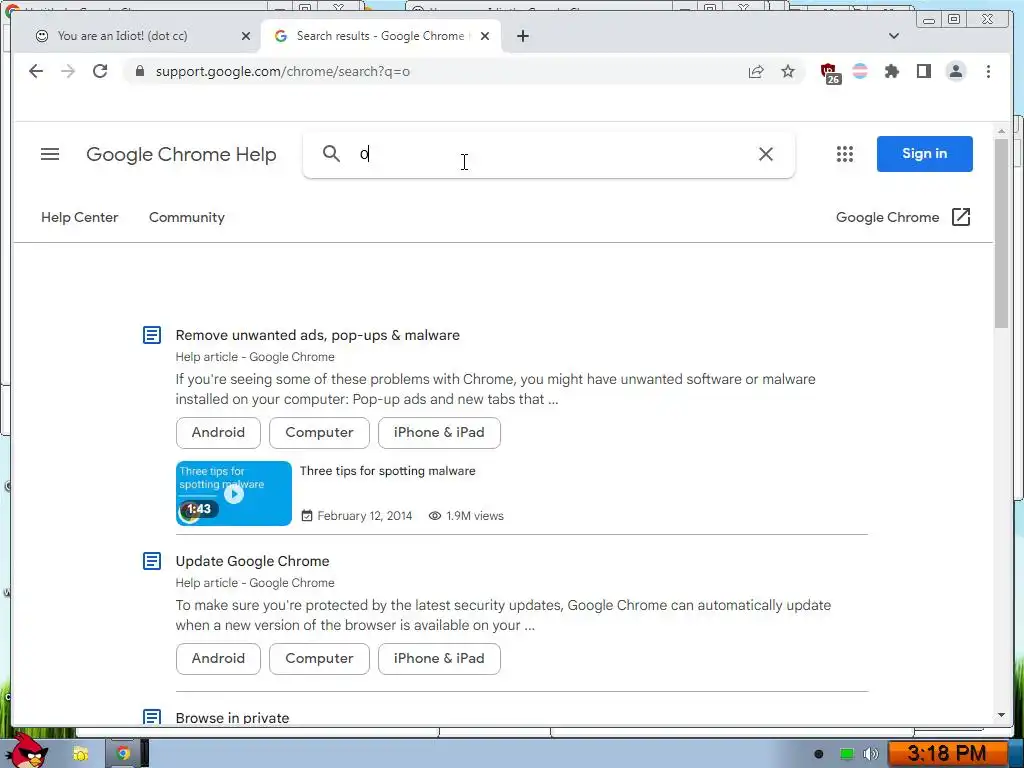This screenshot has height=768, width=1024.
Task: Click the Sign in button
Action: [925, 154]
